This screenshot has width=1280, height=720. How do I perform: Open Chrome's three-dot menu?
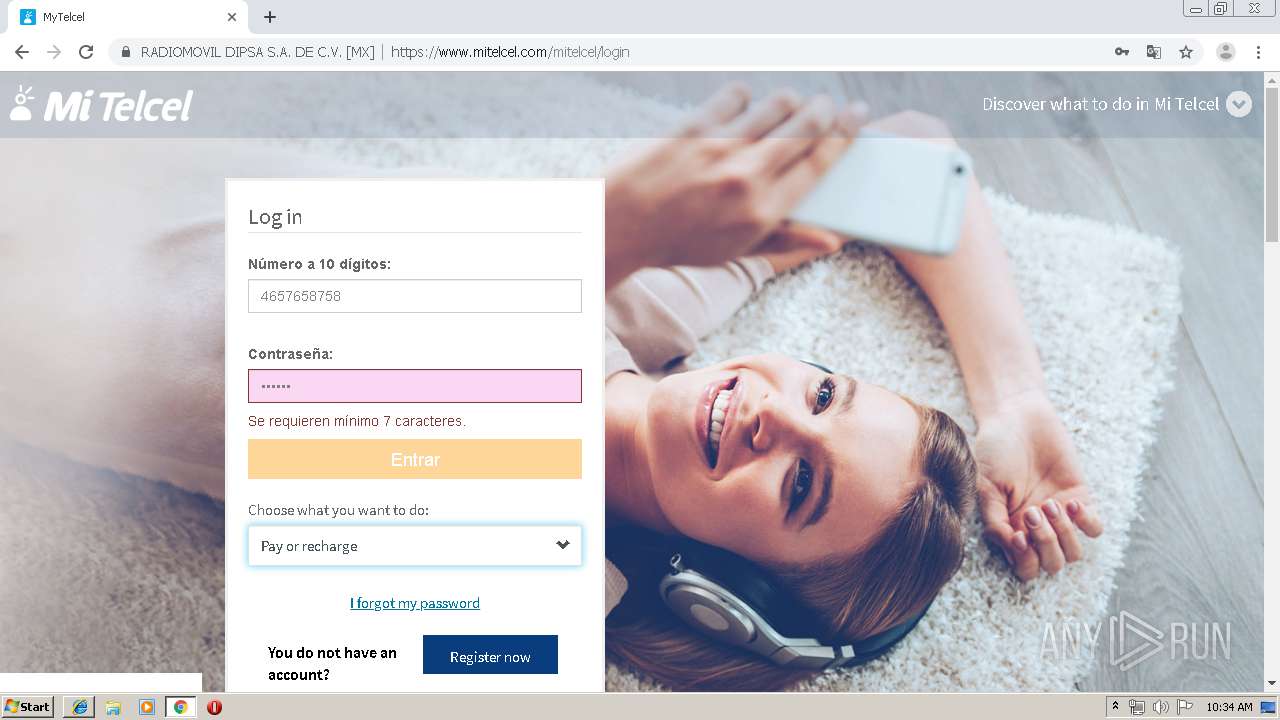(x=1258, y=52)
